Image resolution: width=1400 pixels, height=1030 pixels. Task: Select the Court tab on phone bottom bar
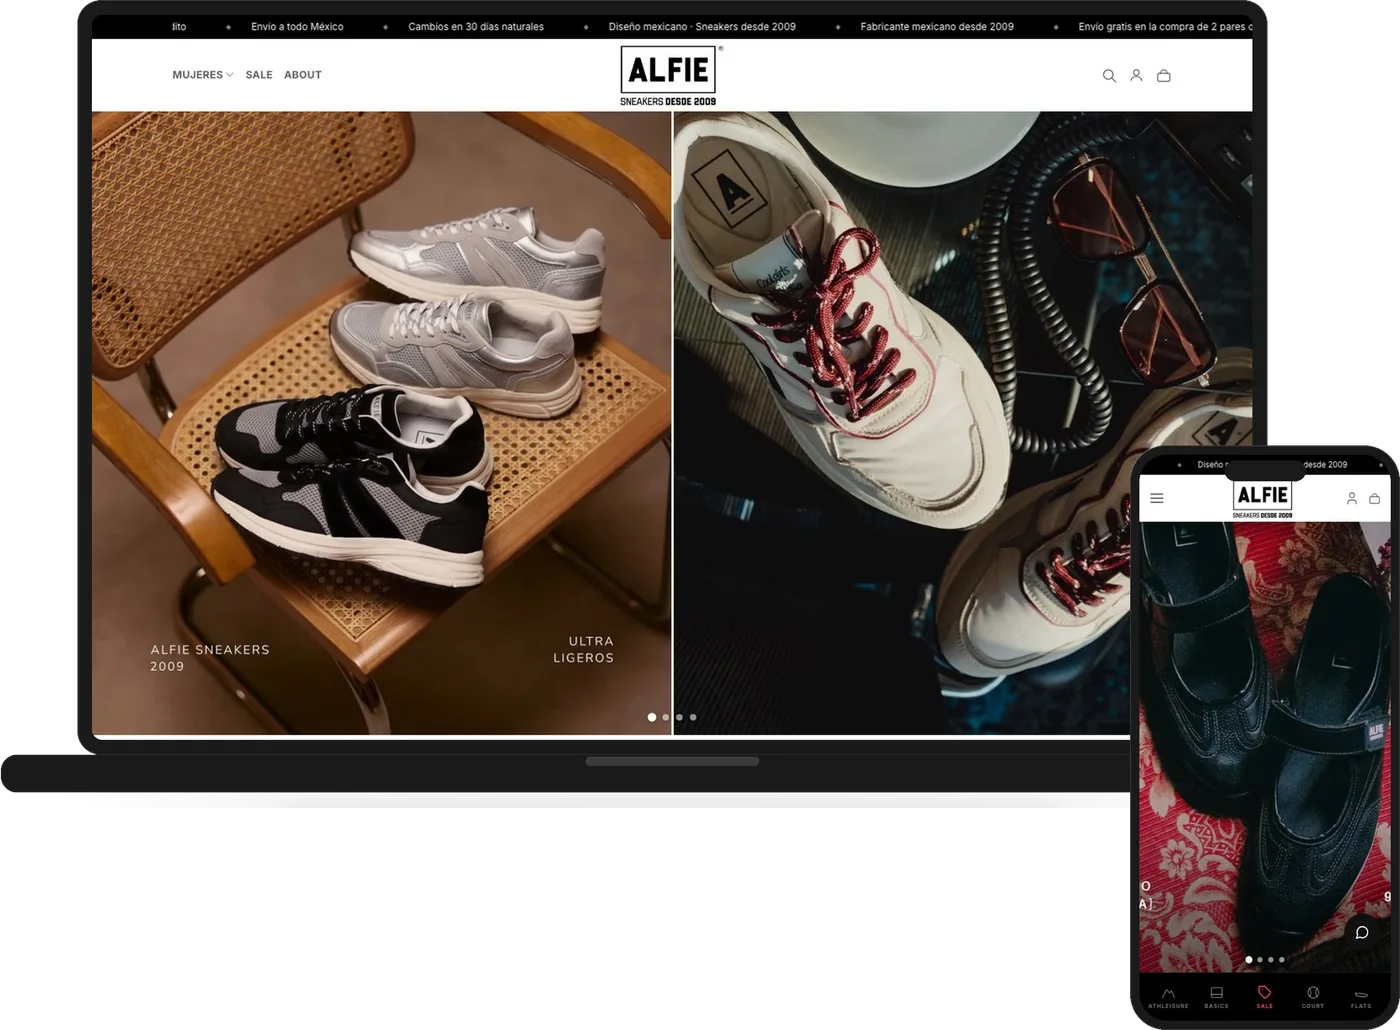pyautogui.click(x=1313, y=997)
